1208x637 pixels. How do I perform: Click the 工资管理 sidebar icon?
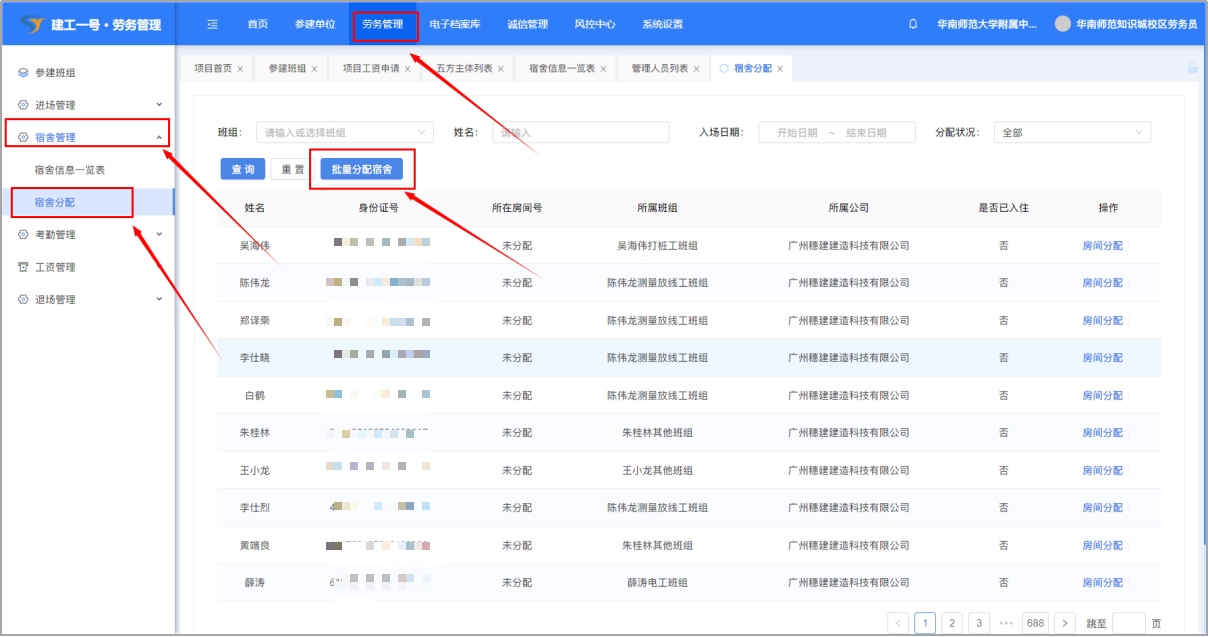pos(24,267)
